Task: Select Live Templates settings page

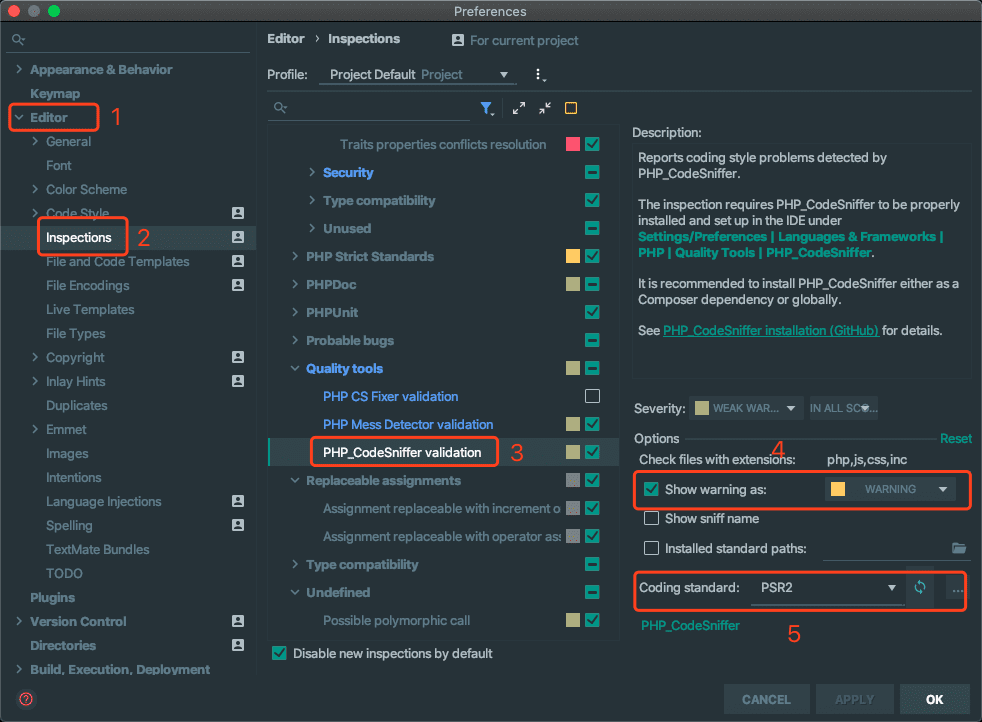Action: [90, 309]
